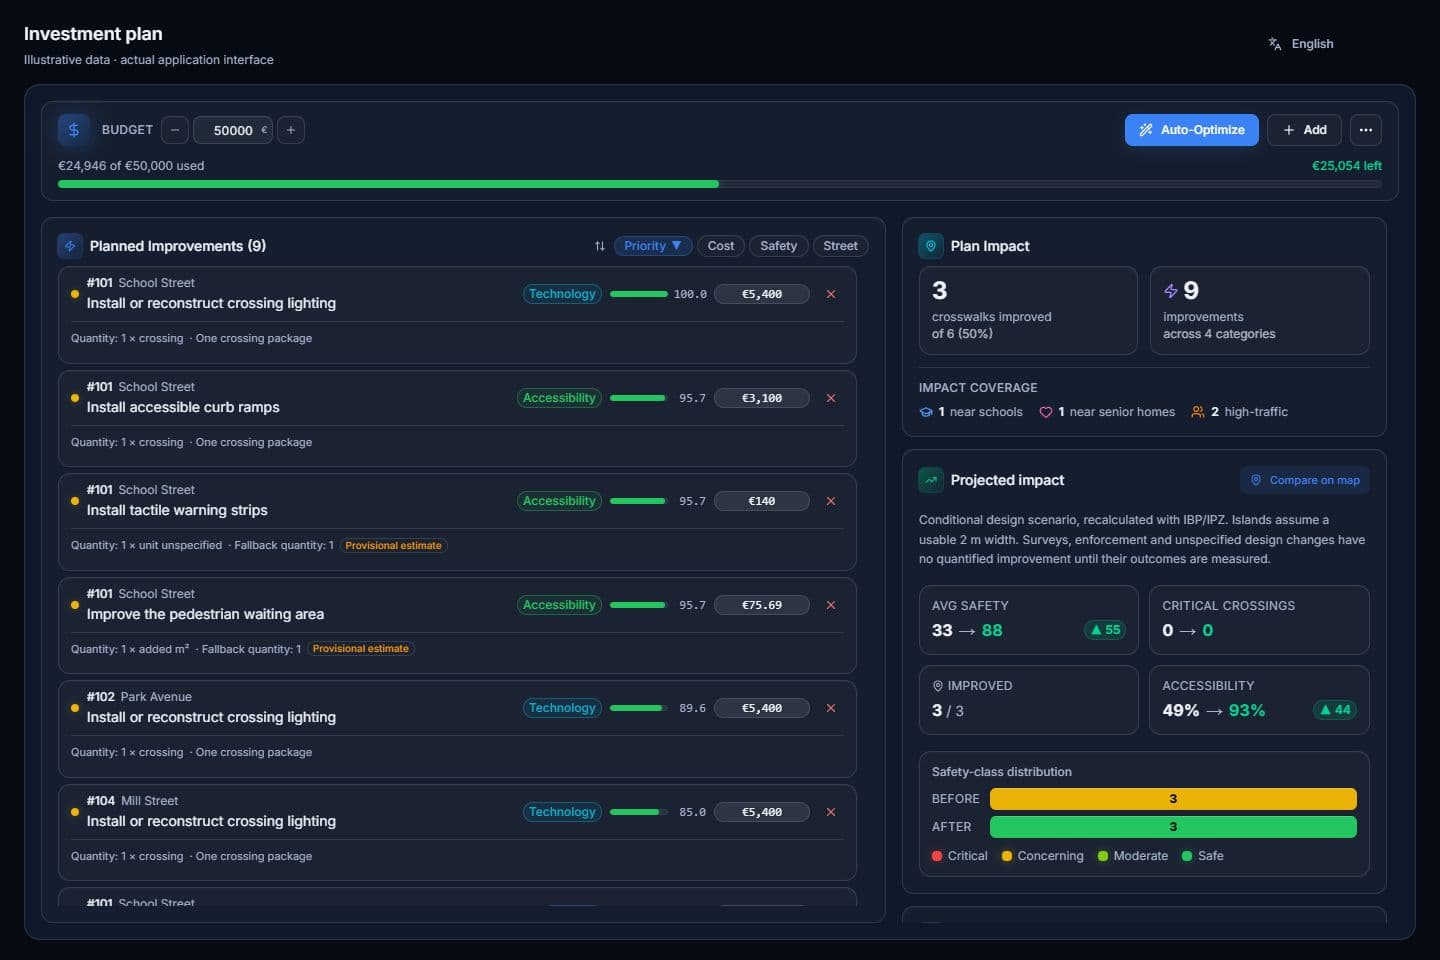Sort improvements by Cost

pyautogui.click(x=721, y=246)
